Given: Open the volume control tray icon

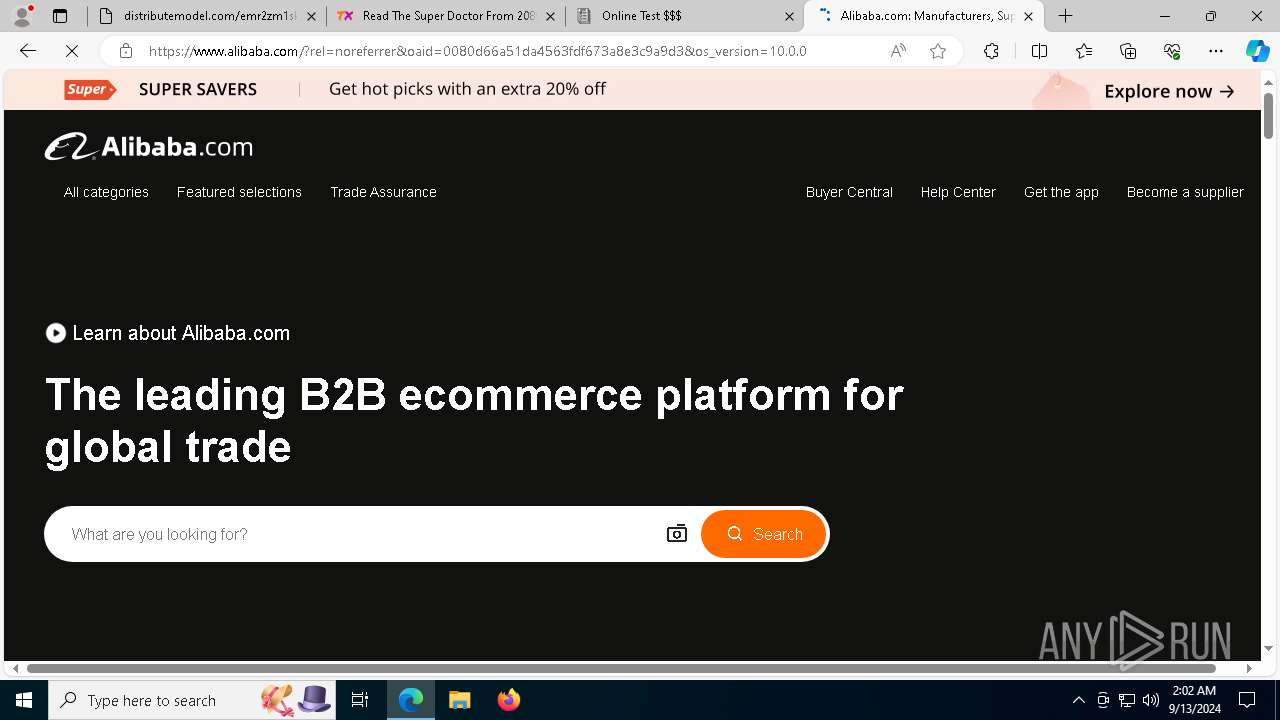Looking at the screenshot, I should pyautogui.click(x=1151, y=700).
